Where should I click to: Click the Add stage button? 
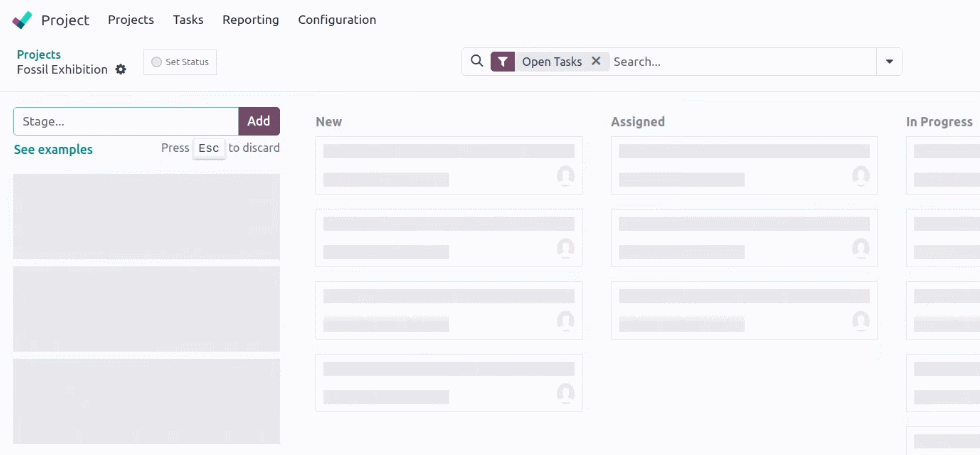click(259, 121)
